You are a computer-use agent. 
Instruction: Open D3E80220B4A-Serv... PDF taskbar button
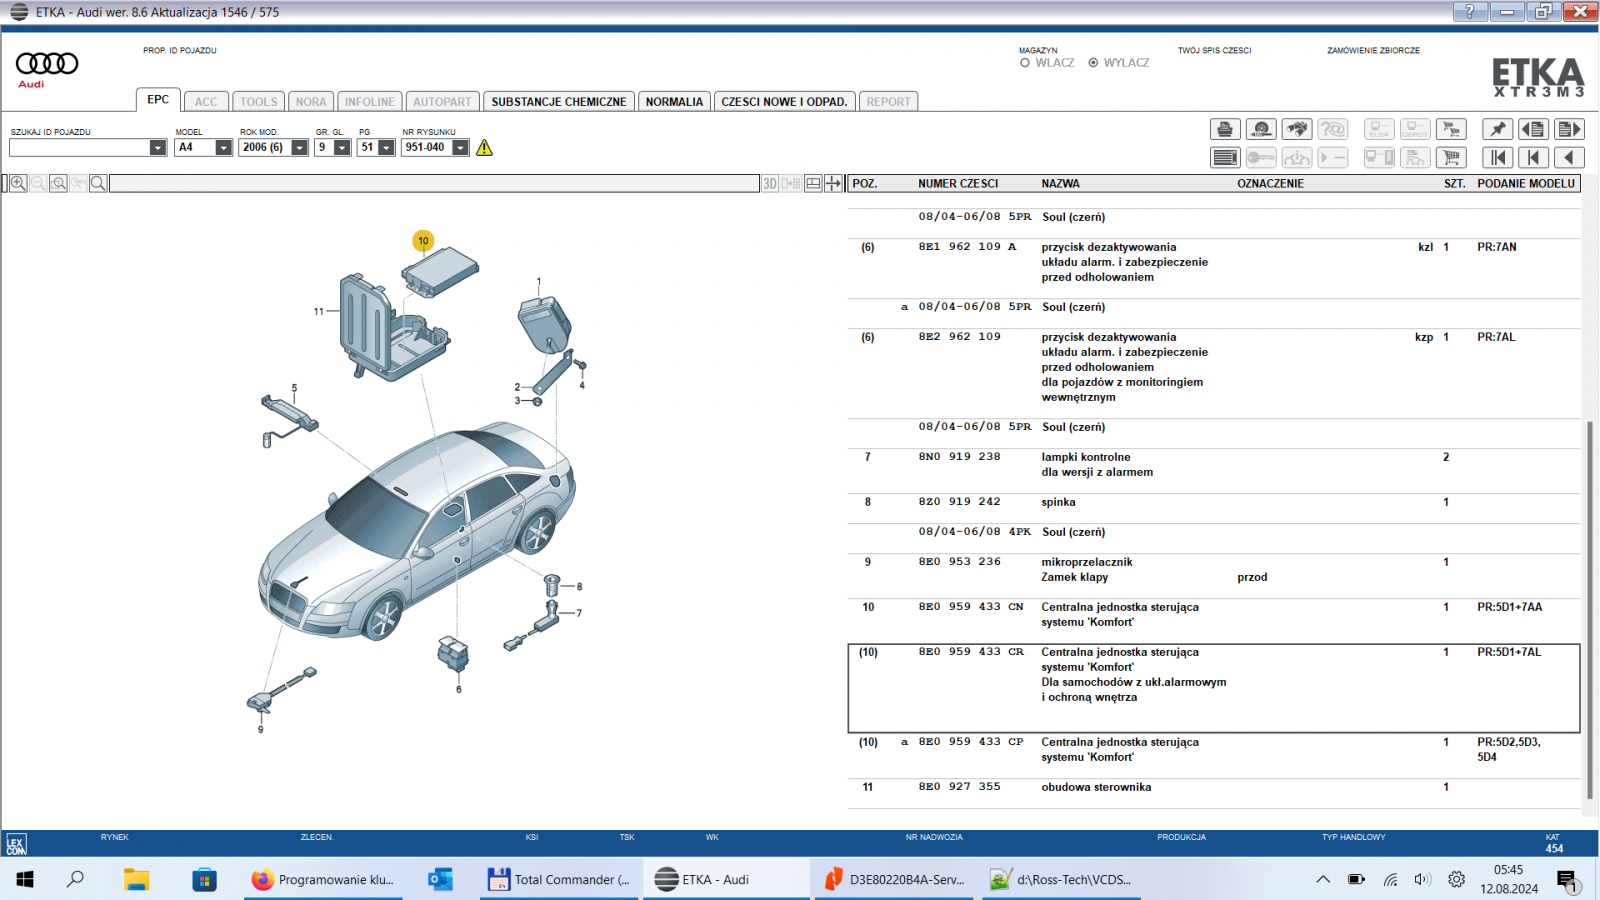pos(894,879)
